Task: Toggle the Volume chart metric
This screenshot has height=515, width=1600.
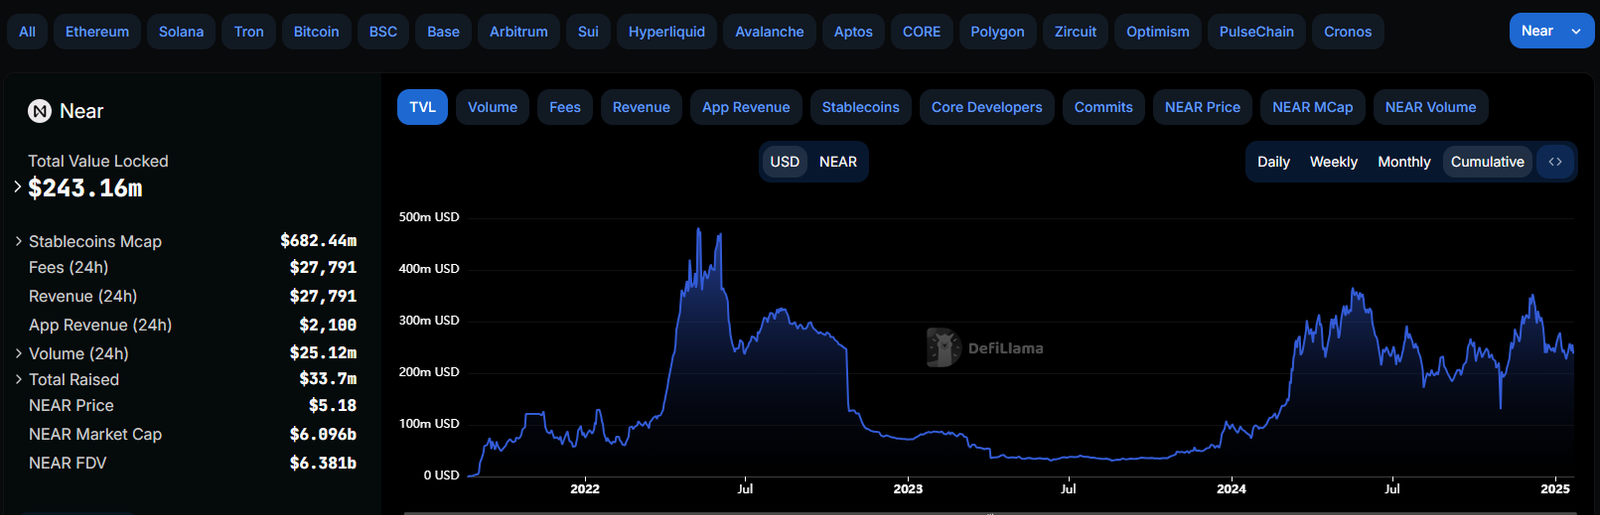Action: pyautogui.click(x=492, y=107)
